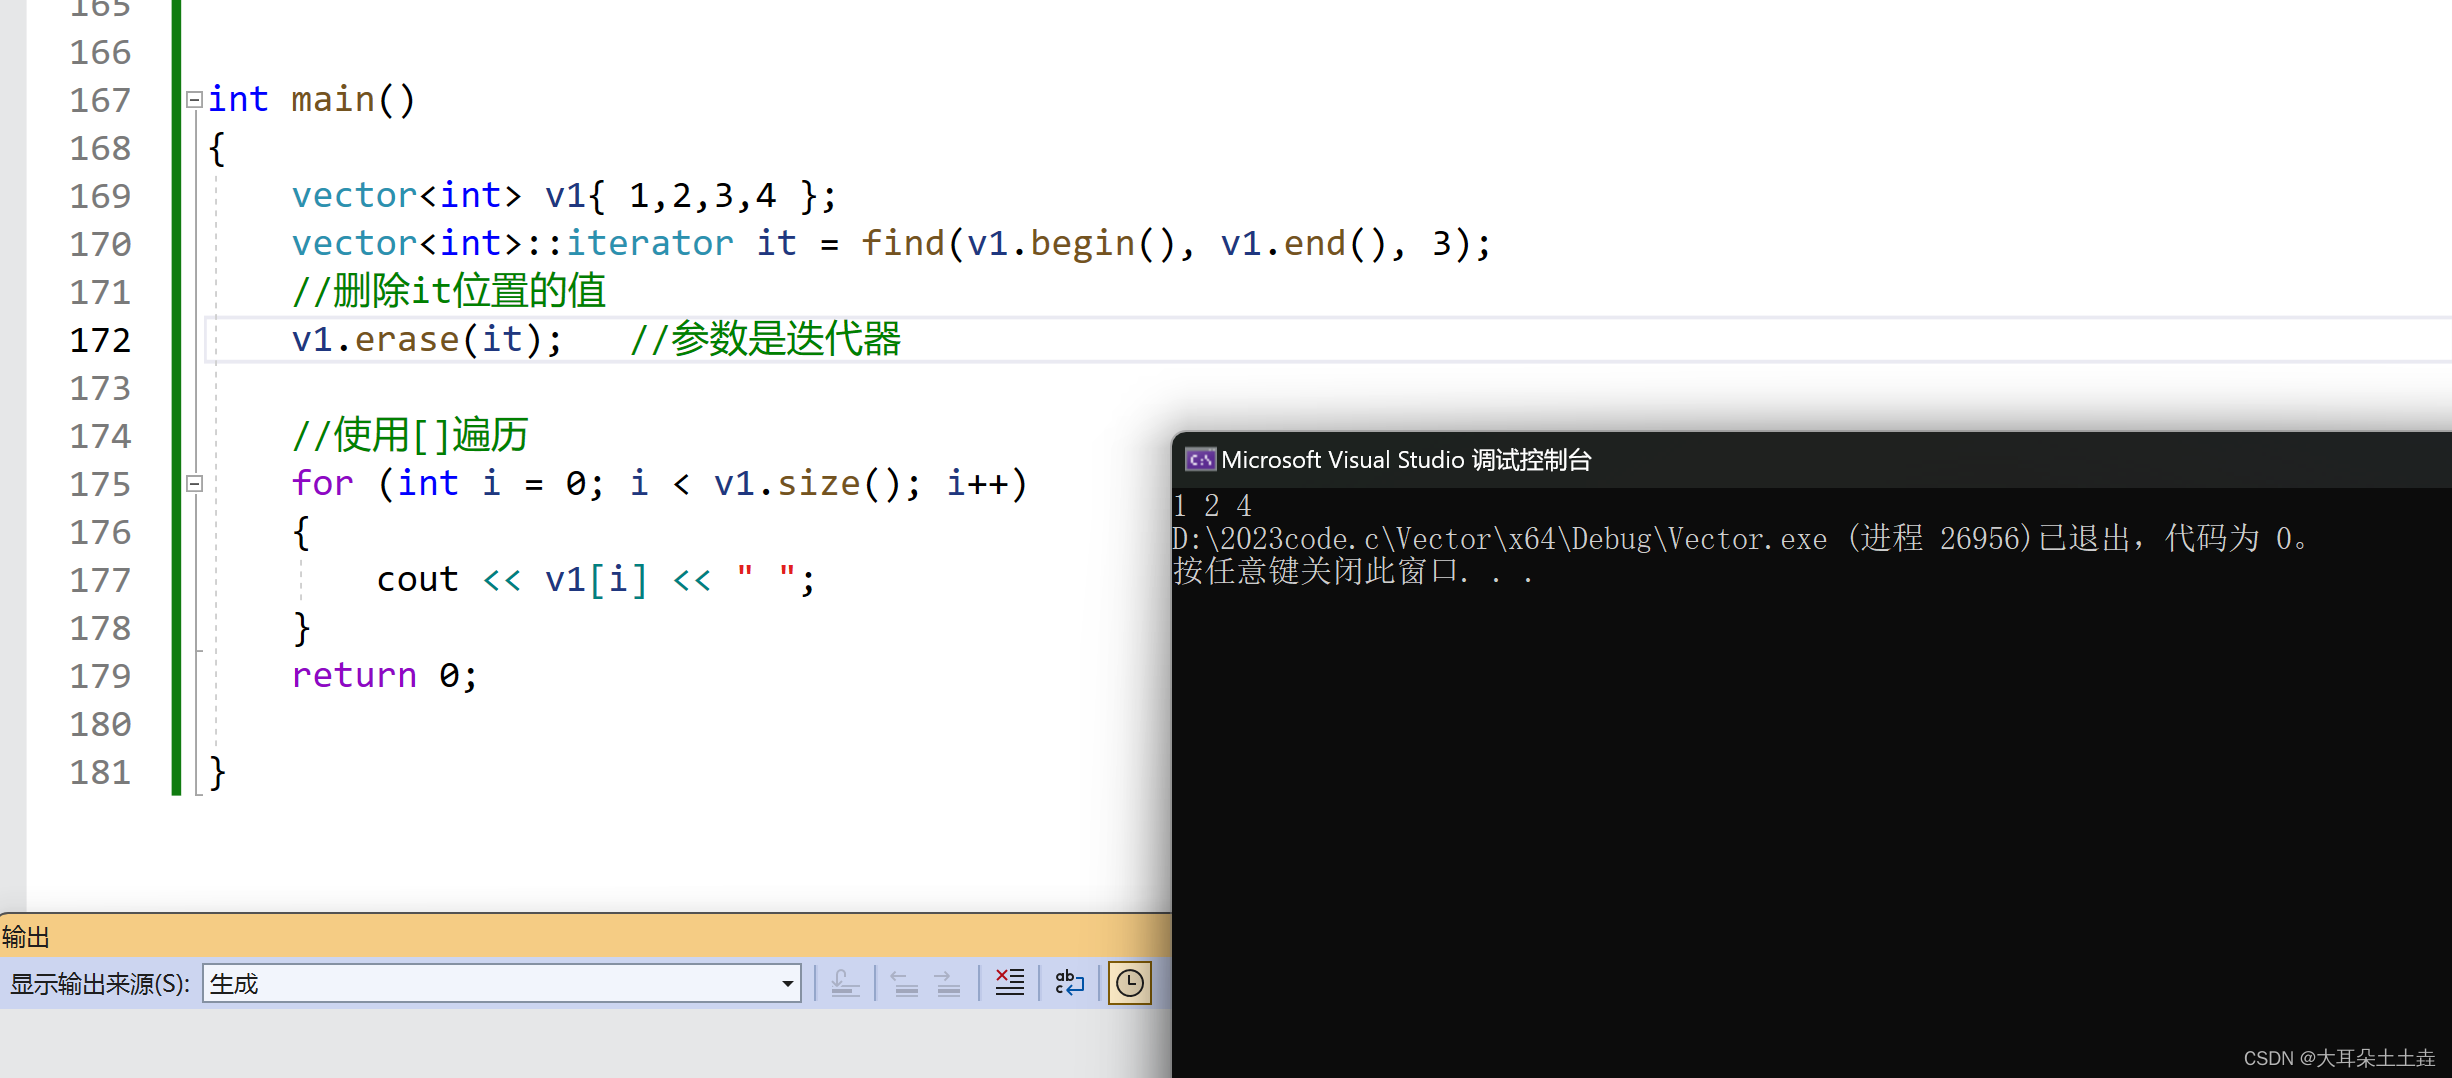The height and width of the screenshot is (1078, 2452).
Task: Click the 'size' call in the for loop
Action: (x=818, y=483)
